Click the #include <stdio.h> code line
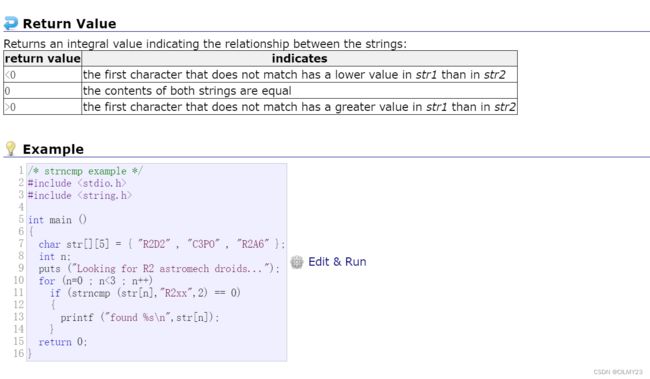 point(77,183)
